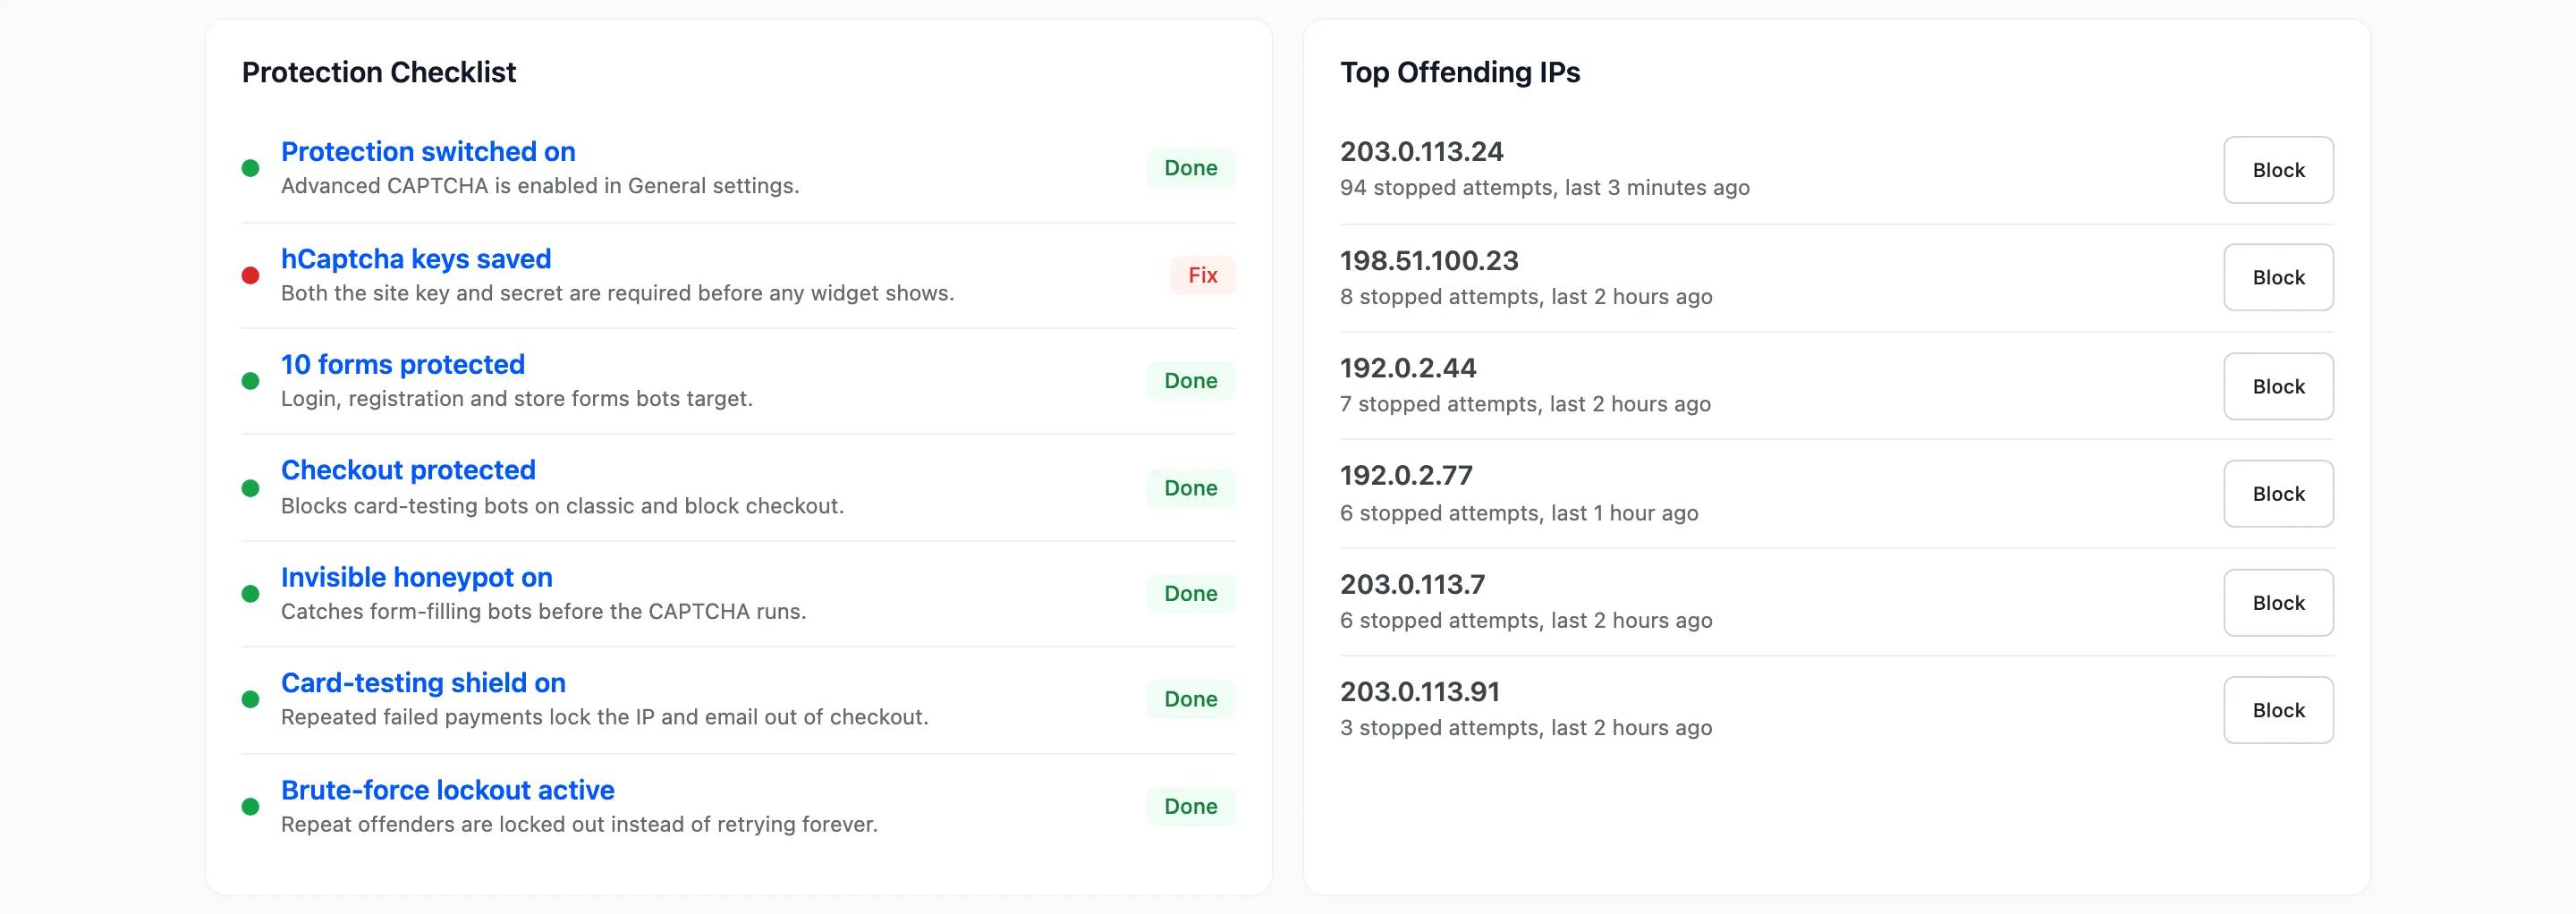Click Done badge for Brute-force lockout active
The width and height of the screenshot is (2576, 914).
pos(1191,806)
